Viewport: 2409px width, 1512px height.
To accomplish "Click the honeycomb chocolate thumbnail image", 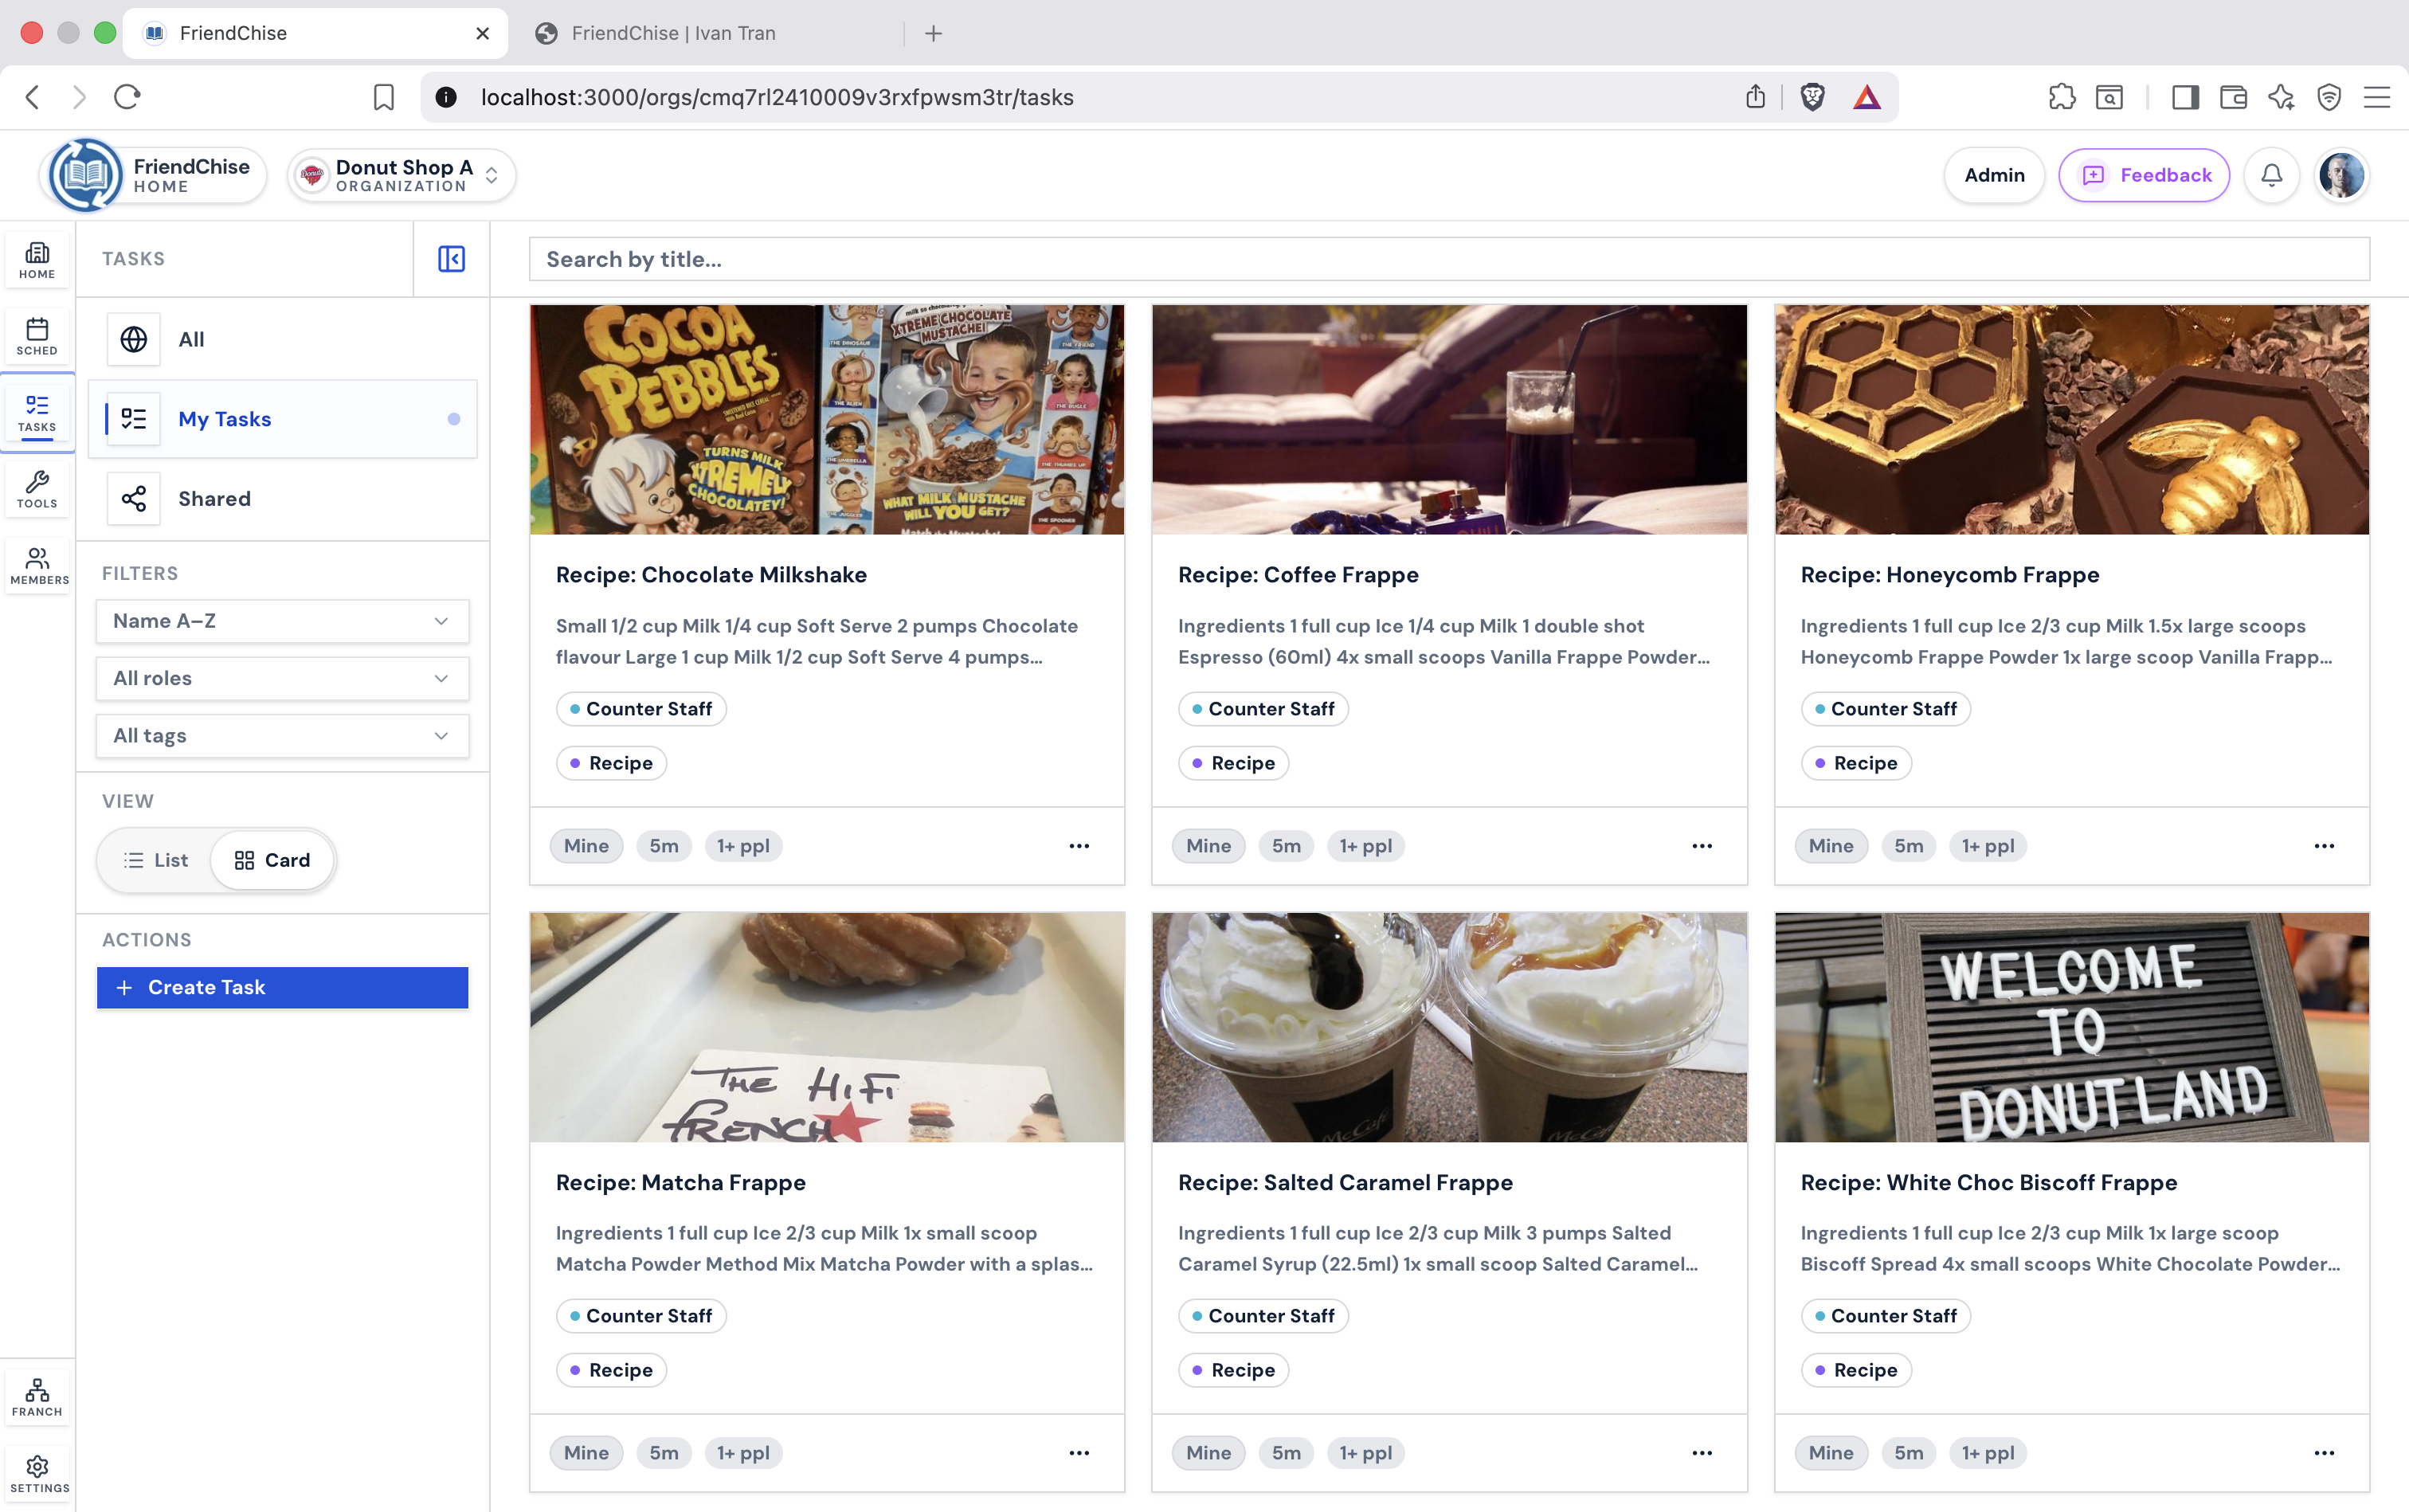I will (2071, 420).
